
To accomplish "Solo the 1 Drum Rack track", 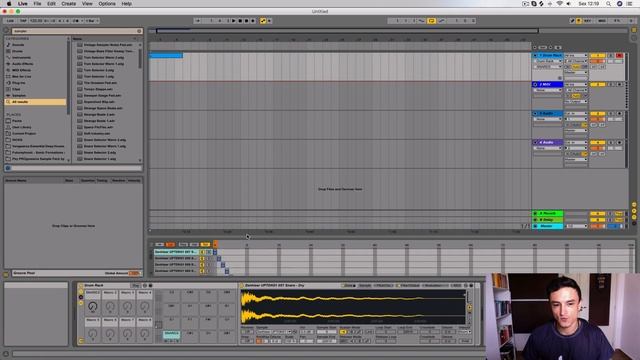I will (611, 56).
